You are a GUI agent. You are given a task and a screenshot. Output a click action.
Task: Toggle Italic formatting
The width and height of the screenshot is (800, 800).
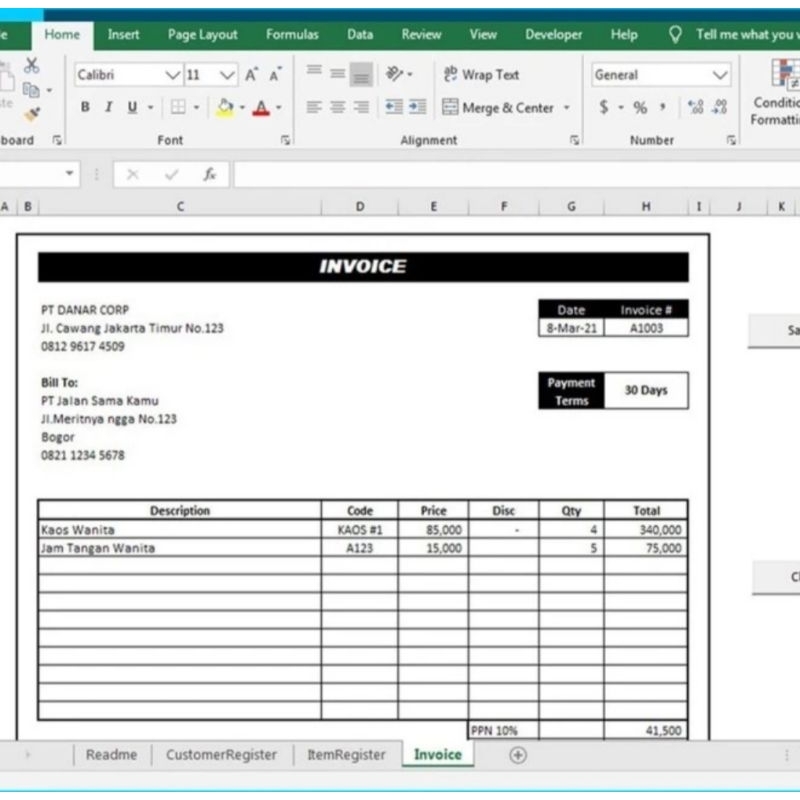108,107
